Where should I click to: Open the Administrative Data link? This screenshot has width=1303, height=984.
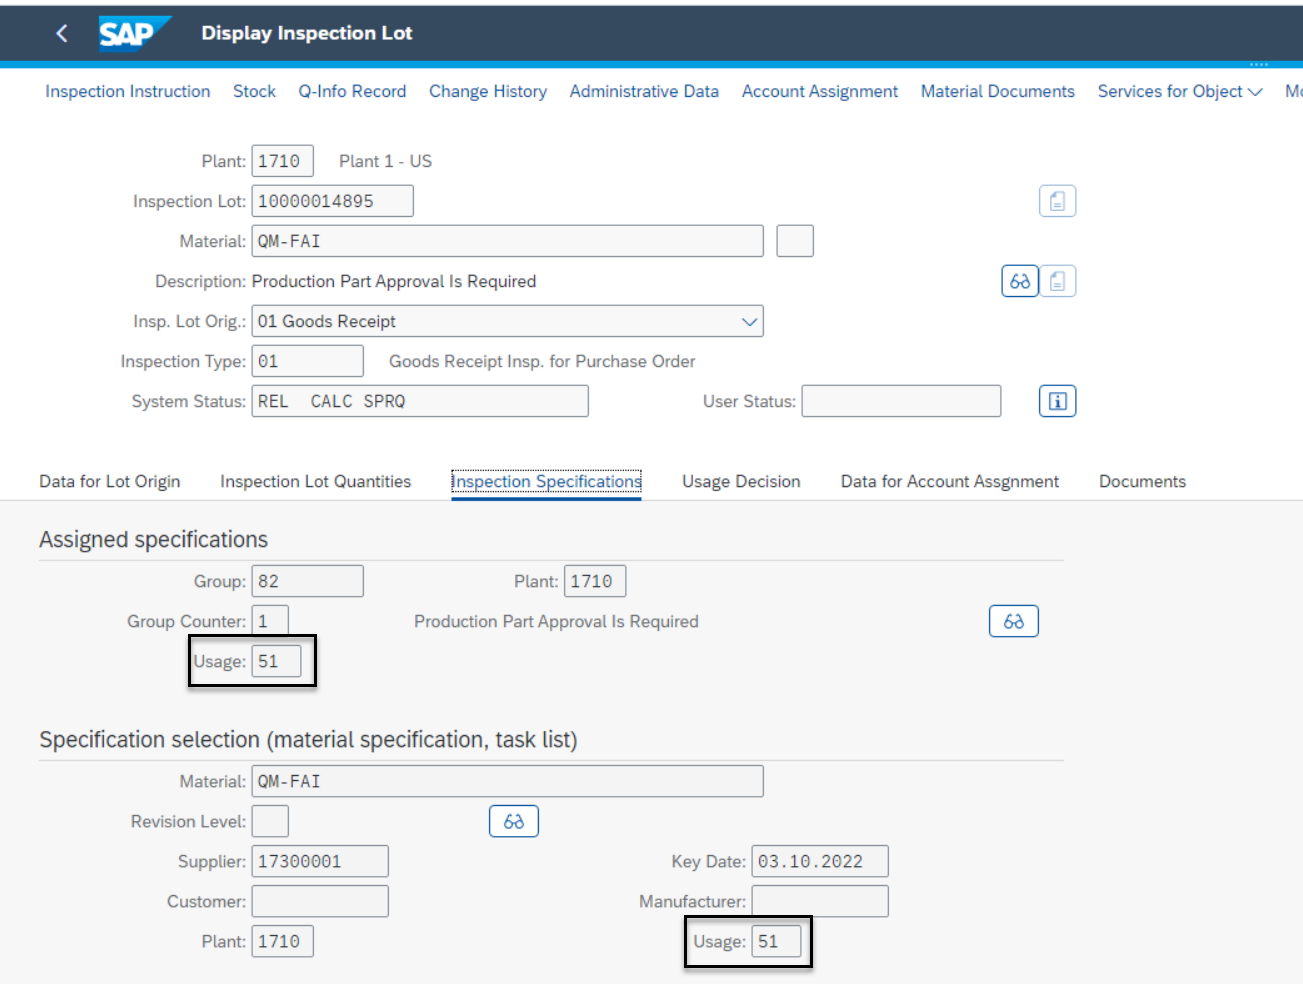tap(643, 91)
